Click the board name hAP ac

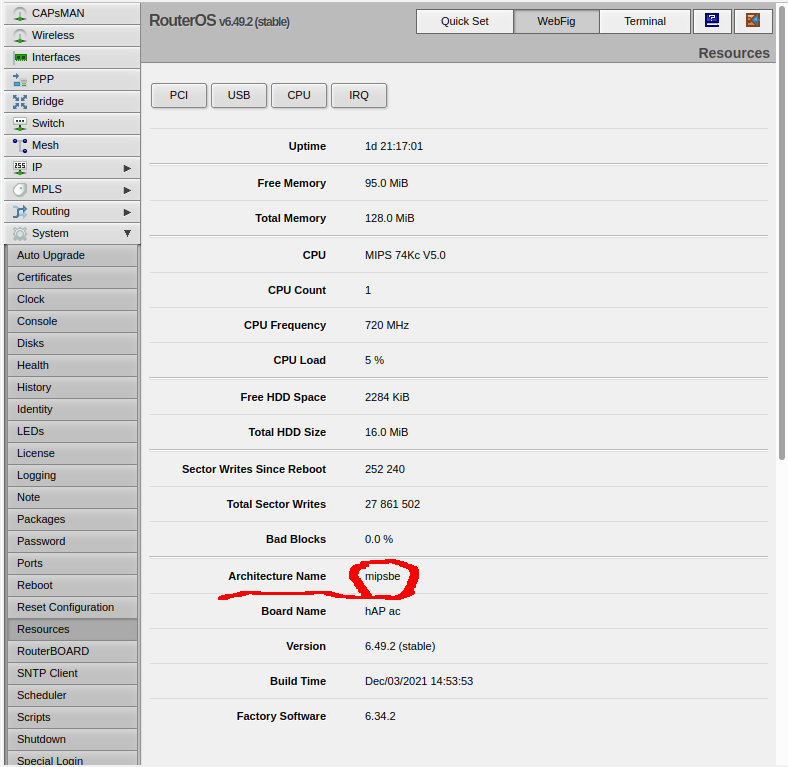pos(382,611)
